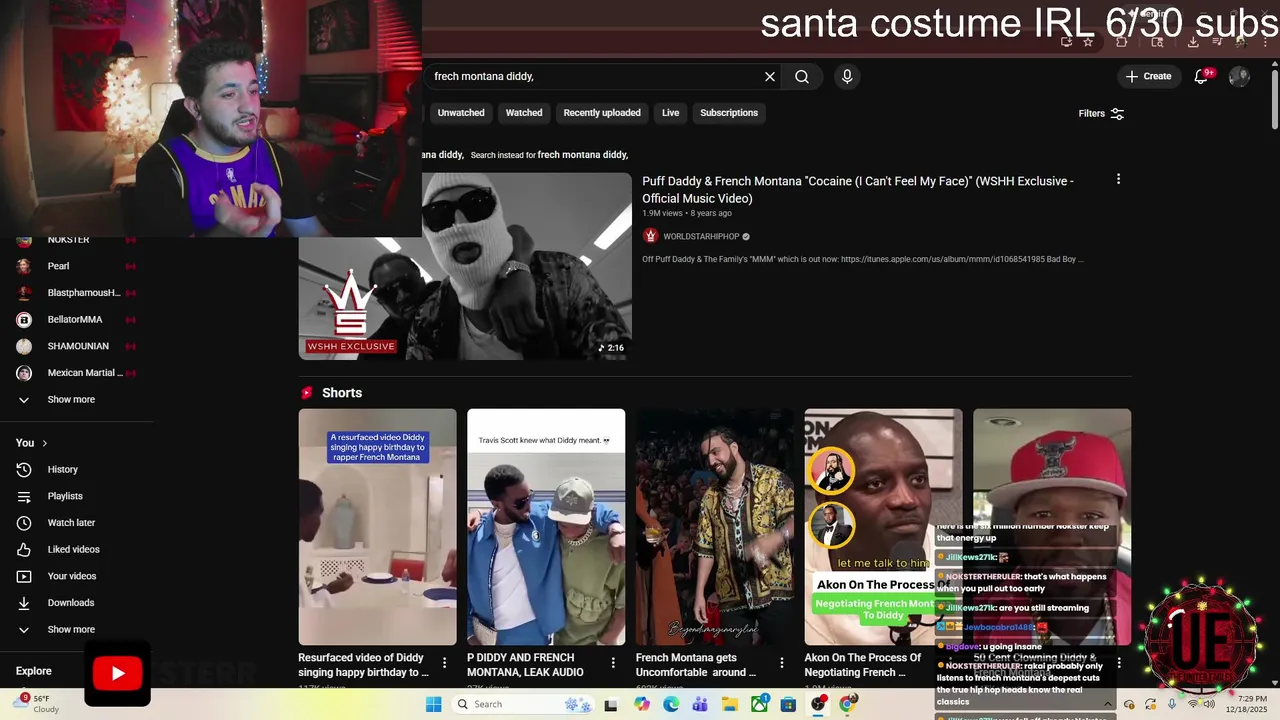Open the WORLDSTARHIPHOP channel link

pyautogui.click(x=701, y=237)
